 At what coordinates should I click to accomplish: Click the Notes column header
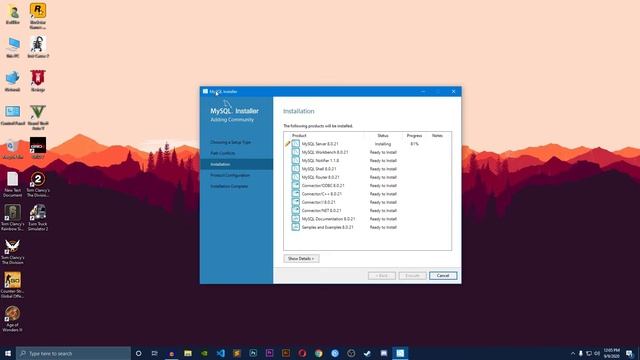point(437,136)
